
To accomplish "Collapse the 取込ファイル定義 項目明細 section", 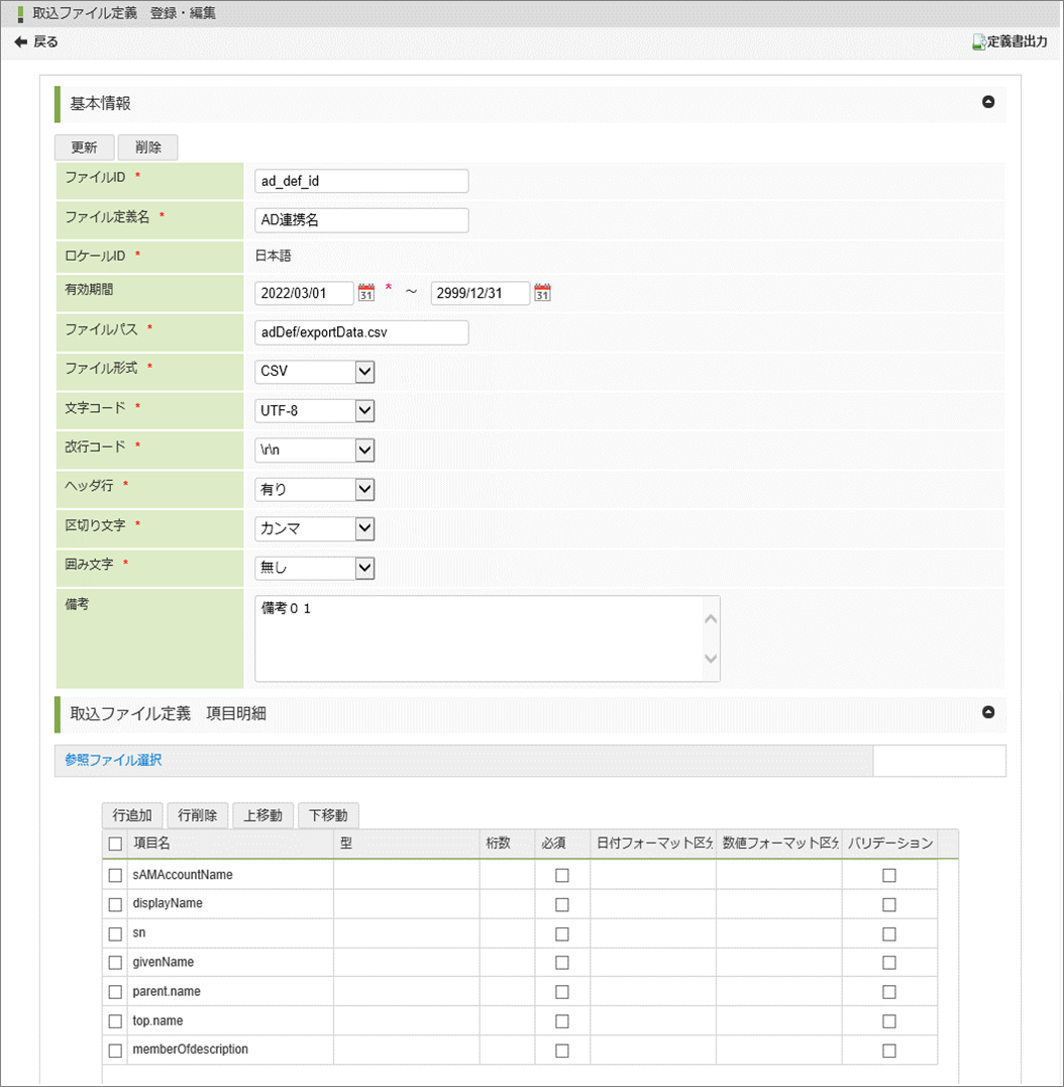I will (988, 714).
